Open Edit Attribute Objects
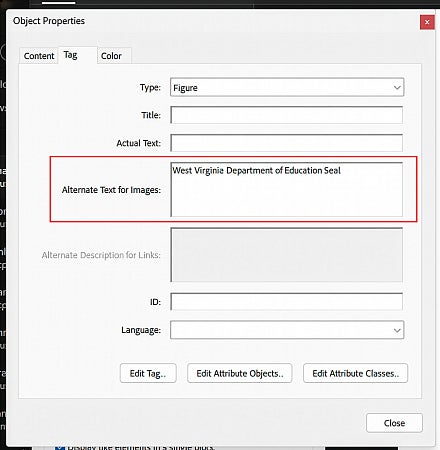440x450 pixels. [x=240, y=373]
